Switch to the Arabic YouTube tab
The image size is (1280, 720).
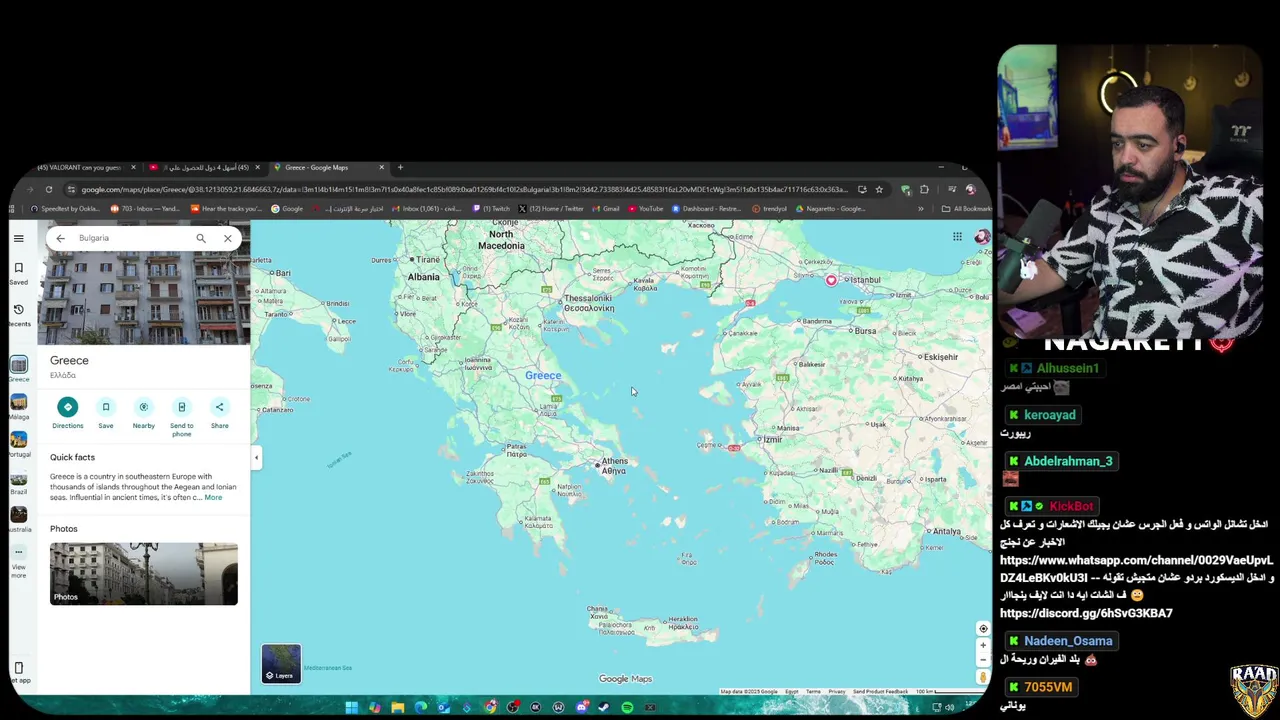tap(203, 167)
